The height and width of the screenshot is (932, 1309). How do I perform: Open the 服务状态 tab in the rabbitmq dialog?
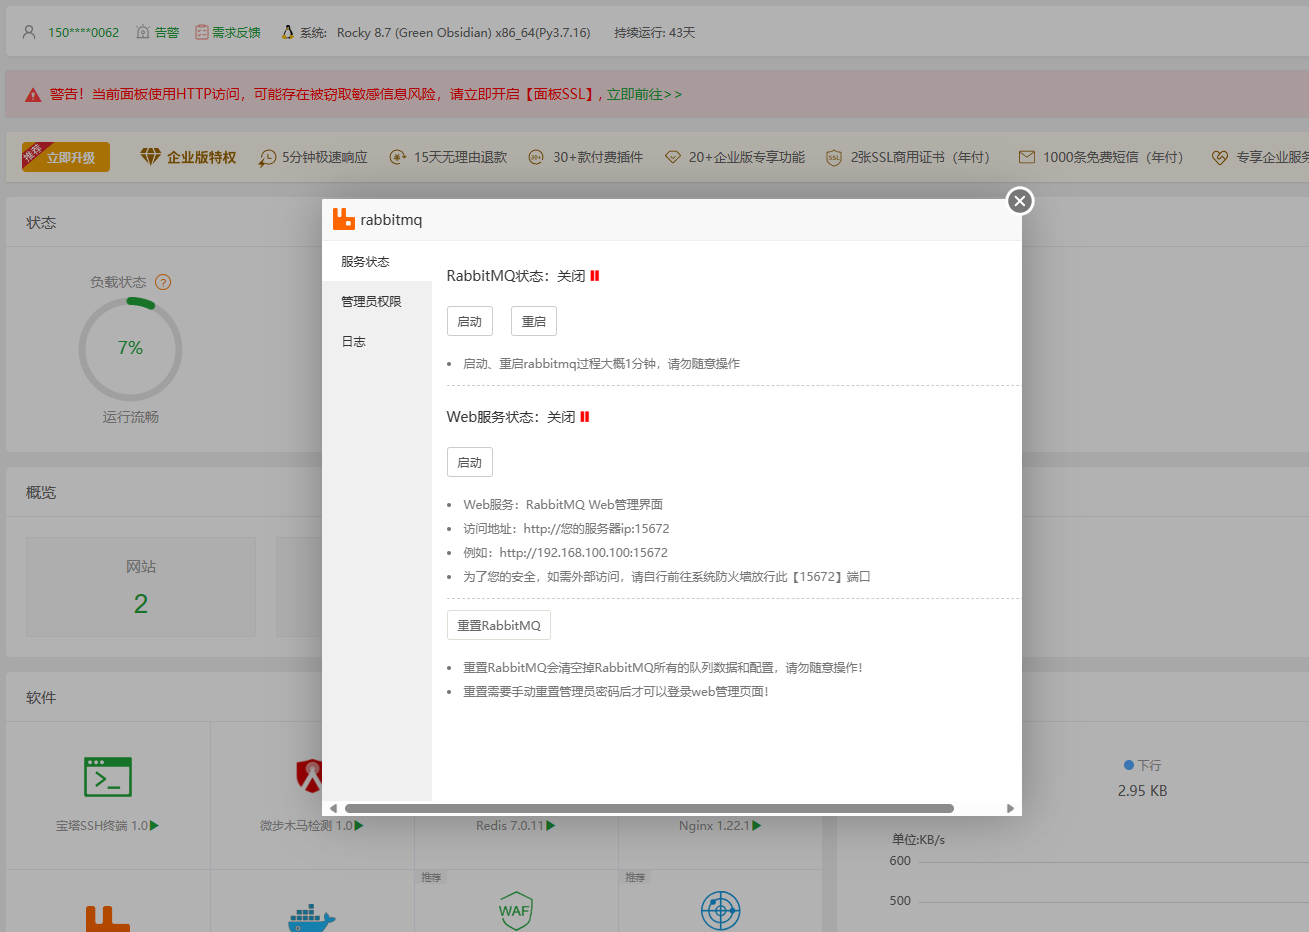377,261
